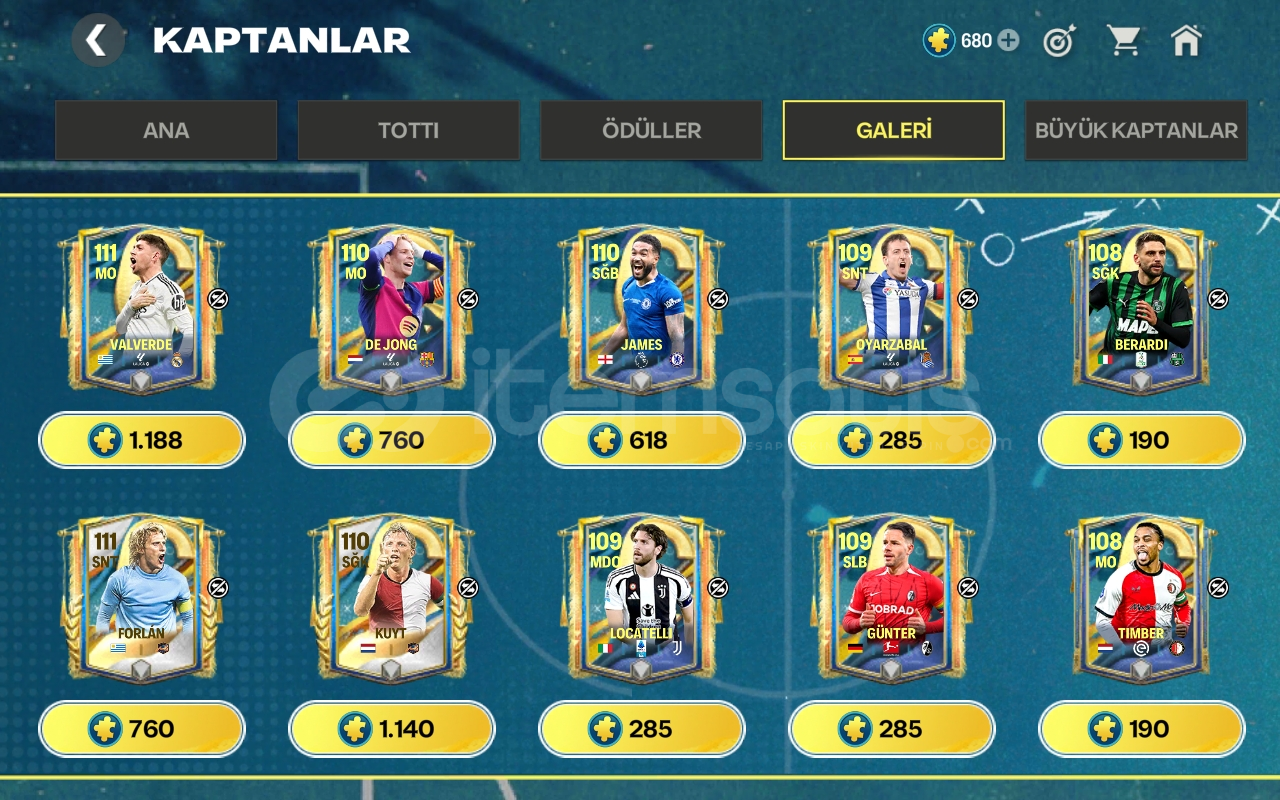Screen dimensions: 1280x800
Task: Open the objectives target icon
Action: pyautogui.click(x=1059, y=41)
